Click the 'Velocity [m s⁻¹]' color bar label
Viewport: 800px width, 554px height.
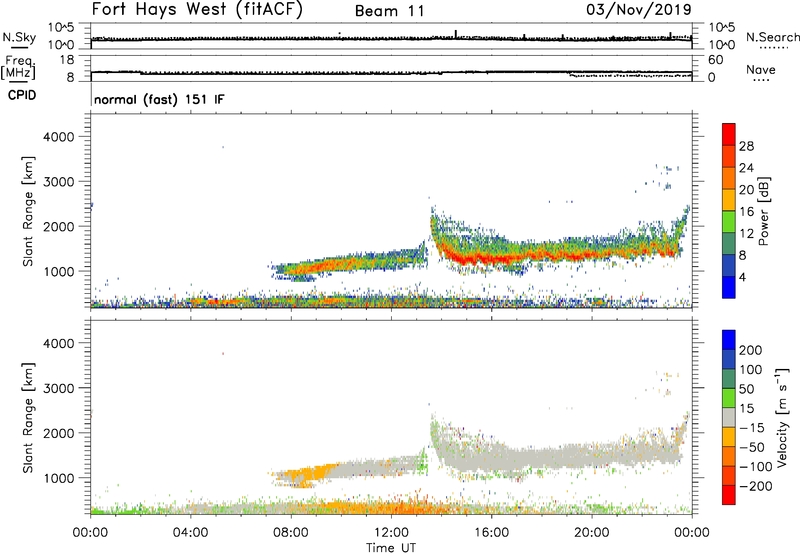pyautogui.click(x=782, y=417)
